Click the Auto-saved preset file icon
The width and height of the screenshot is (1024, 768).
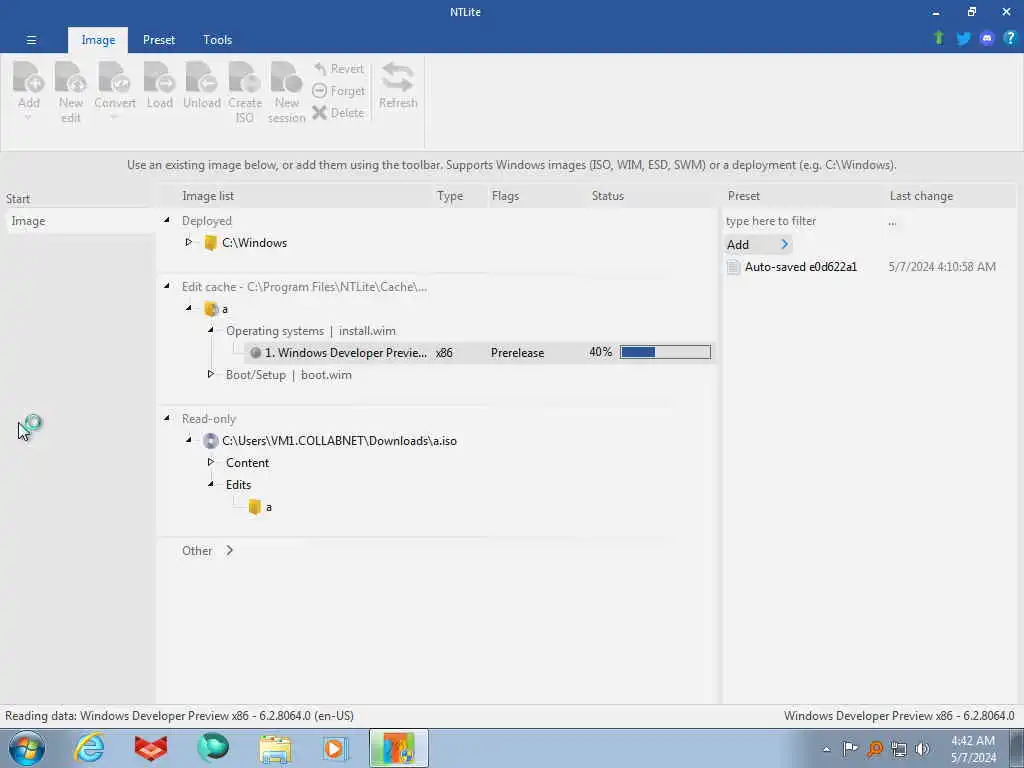coord(733,266)
